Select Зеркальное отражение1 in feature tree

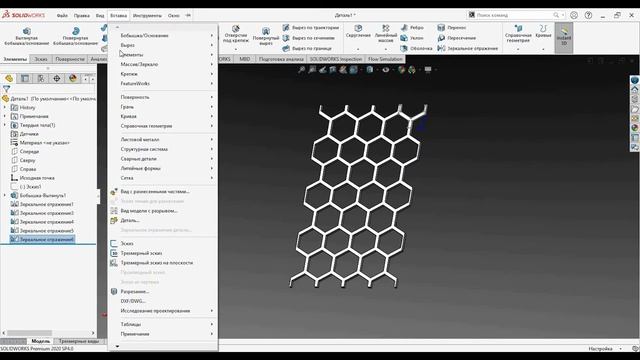point(47,204)
